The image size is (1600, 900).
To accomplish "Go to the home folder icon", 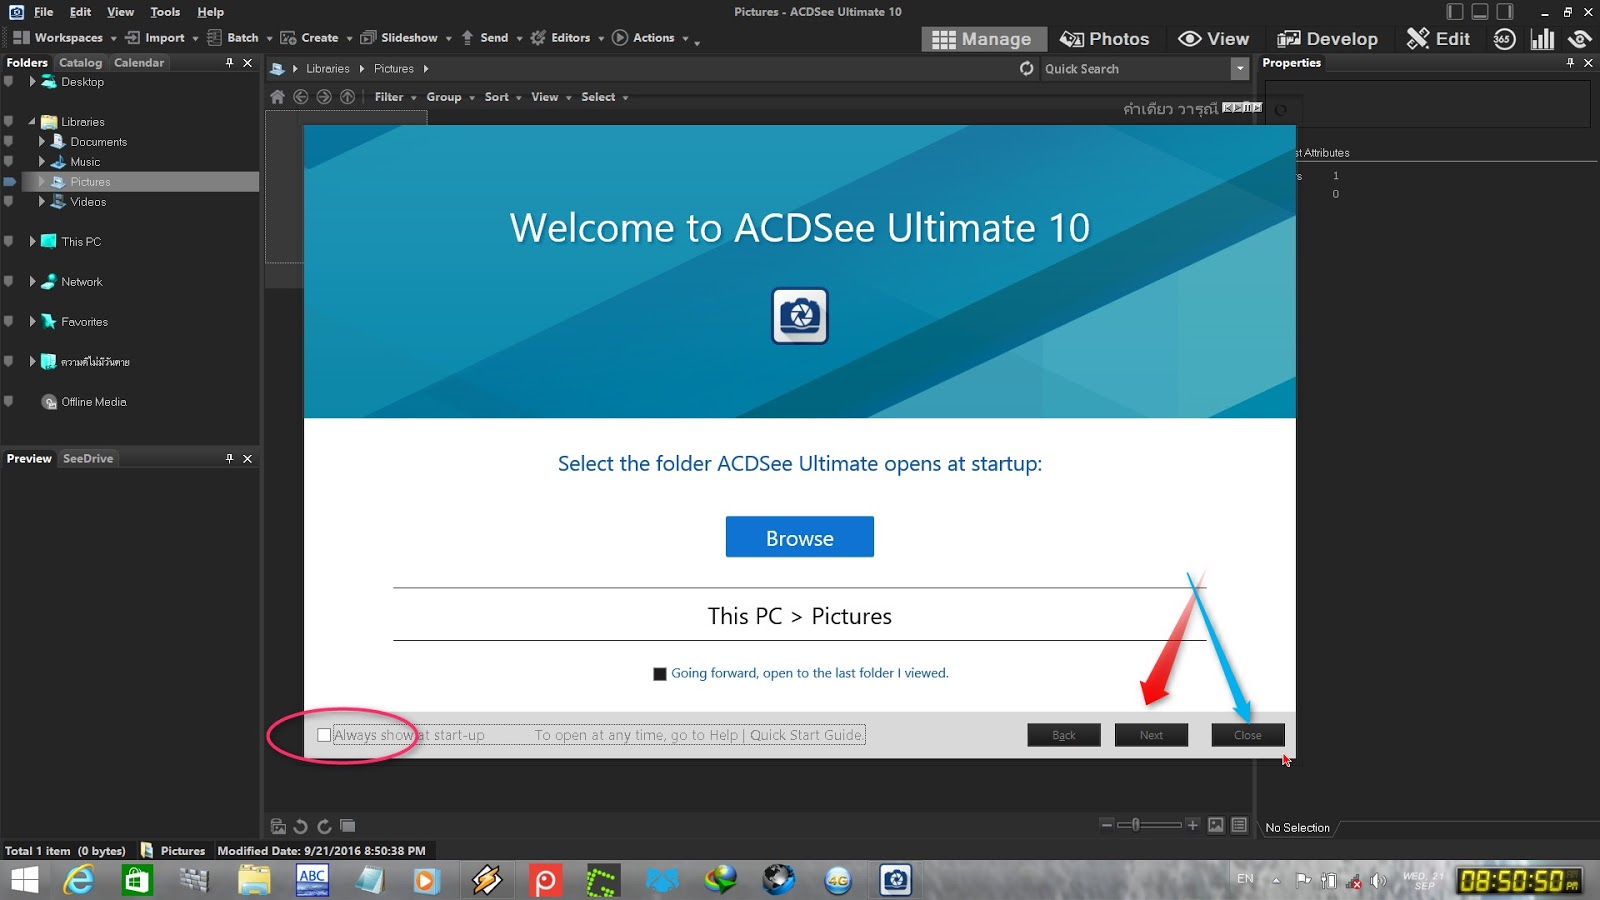I will (x=277, y=97).
